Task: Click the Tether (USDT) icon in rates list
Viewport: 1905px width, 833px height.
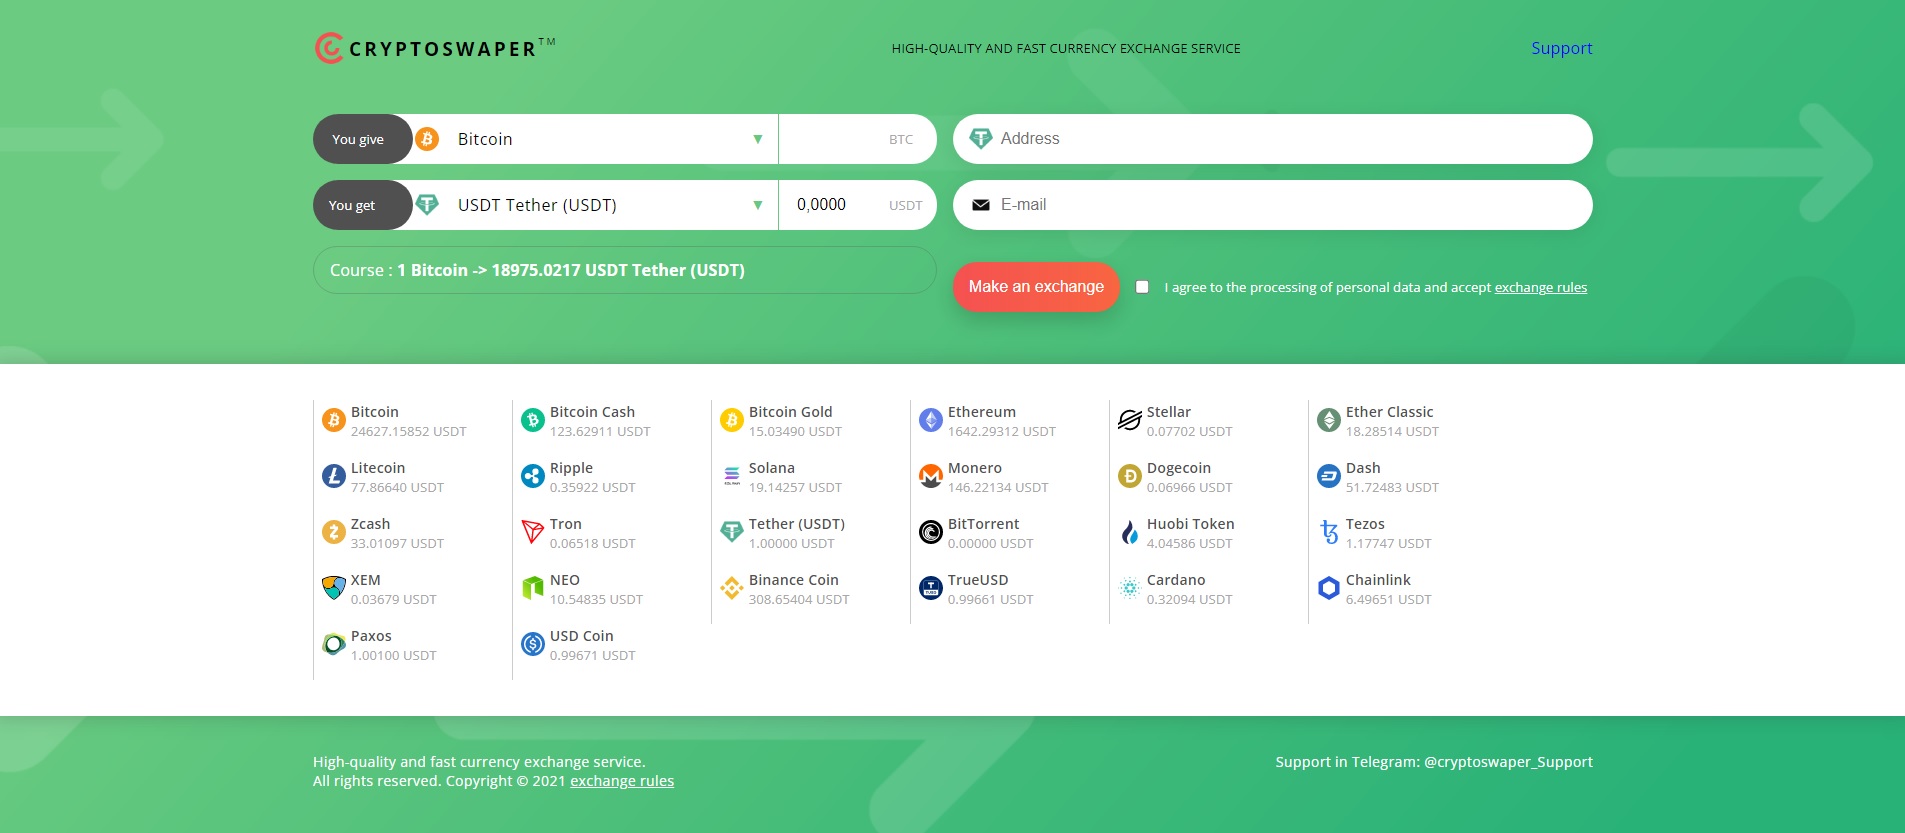Action: 732,532
